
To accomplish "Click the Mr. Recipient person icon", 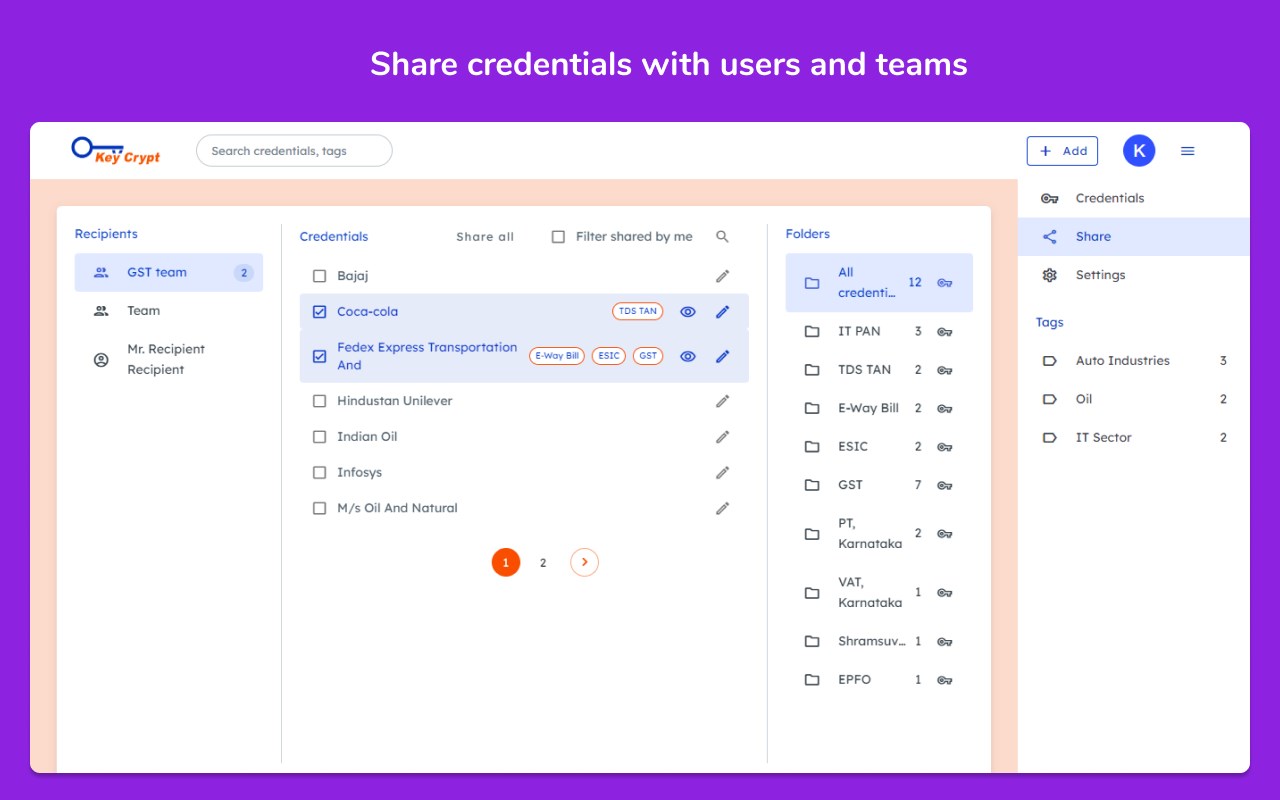I will tap(101, 360).
